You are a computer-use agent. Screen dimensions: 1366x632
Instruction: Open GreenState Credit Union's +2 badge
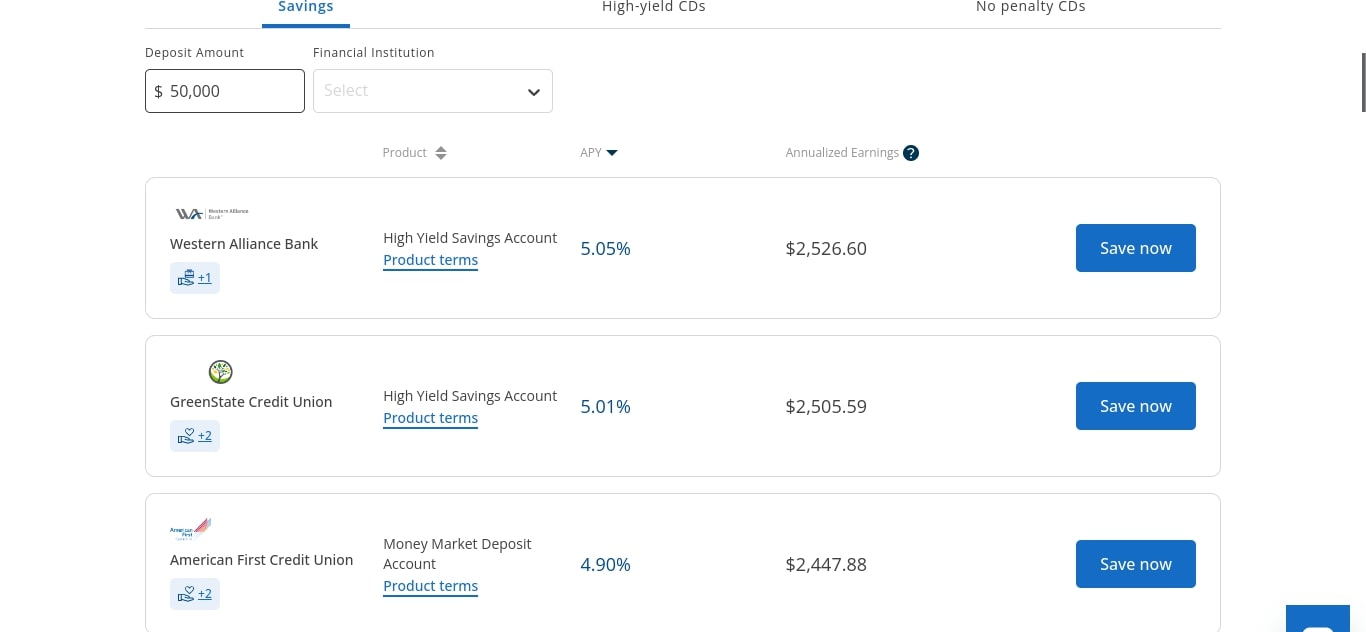click(x=195, y=436)
